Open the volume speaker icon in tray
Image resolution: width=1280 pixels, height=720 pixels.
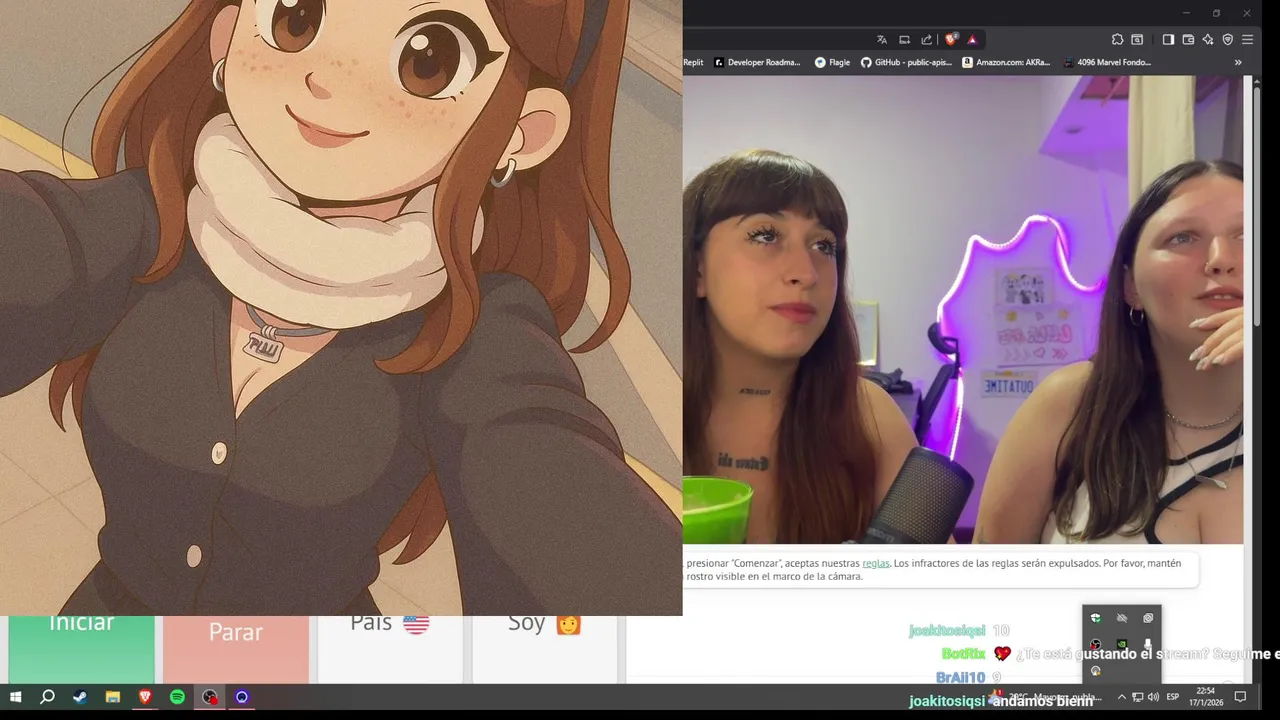[1153, 697]
